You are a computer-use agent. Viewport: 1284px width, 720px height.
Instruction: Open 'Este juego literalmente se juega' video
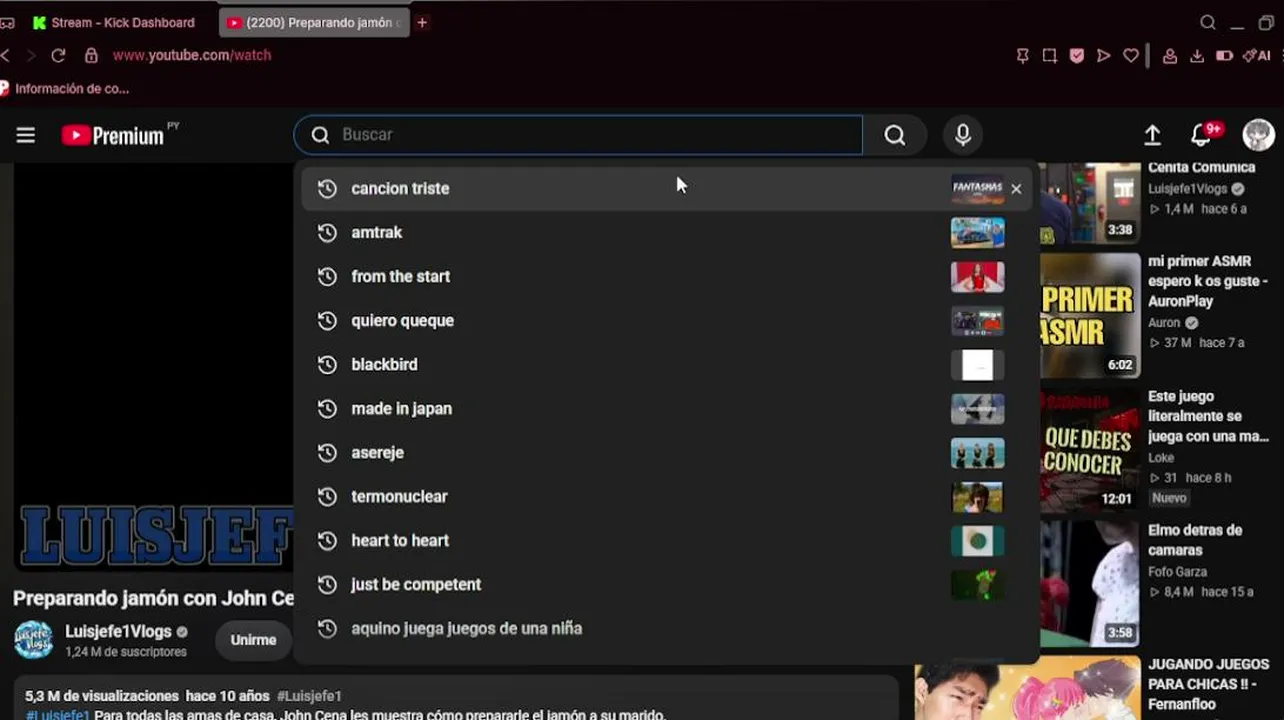pyautogui.click(x=1208, y=416)
